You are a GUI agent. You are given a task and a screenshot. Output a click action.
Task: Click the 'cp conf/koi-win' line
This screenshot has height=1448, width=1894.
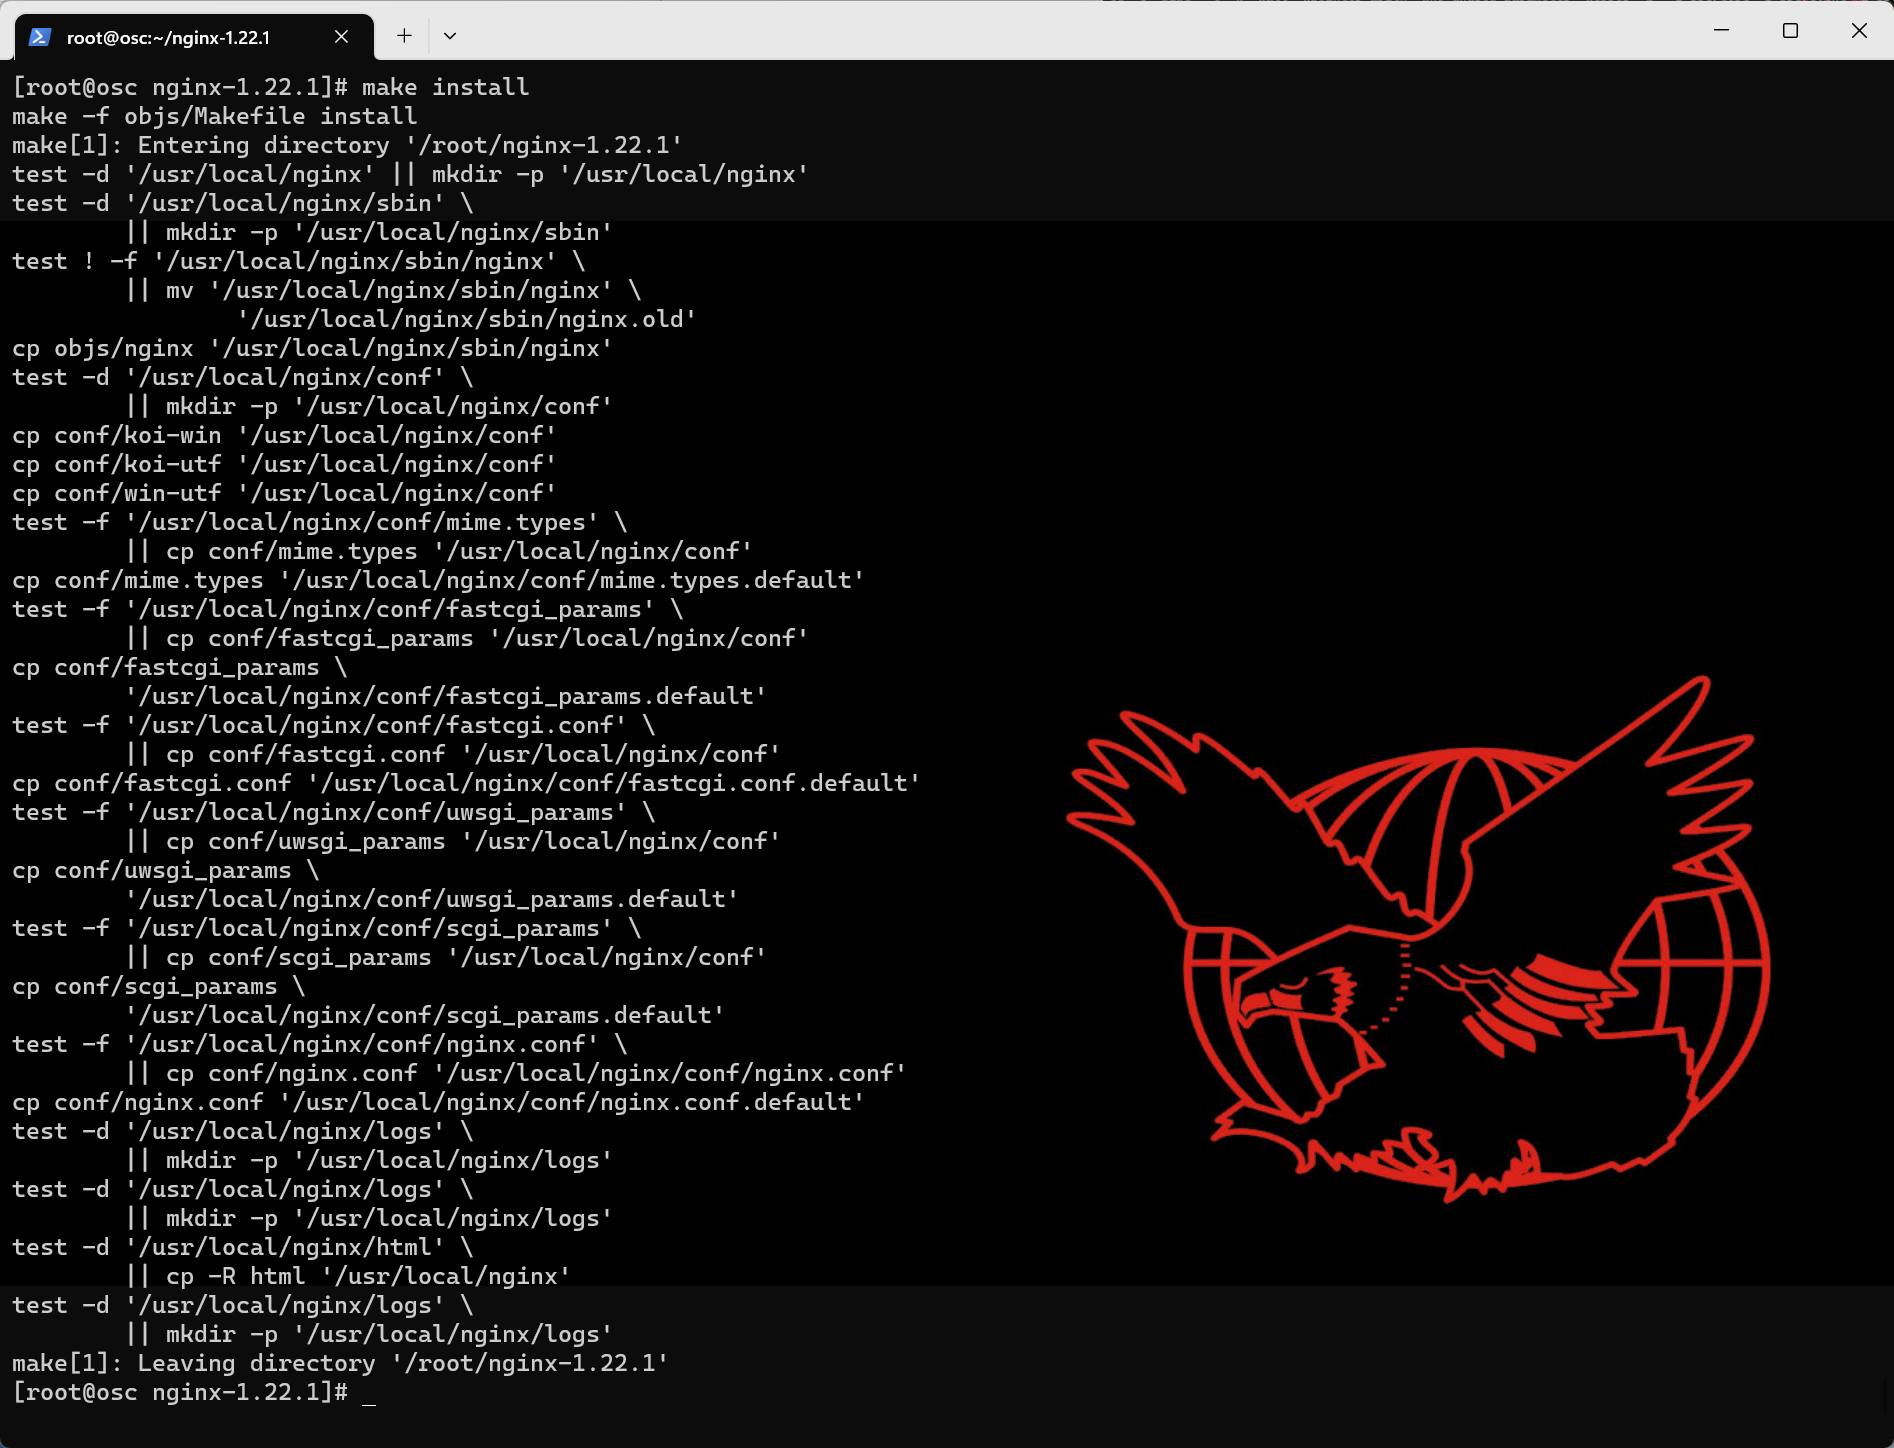coord(284,435)
